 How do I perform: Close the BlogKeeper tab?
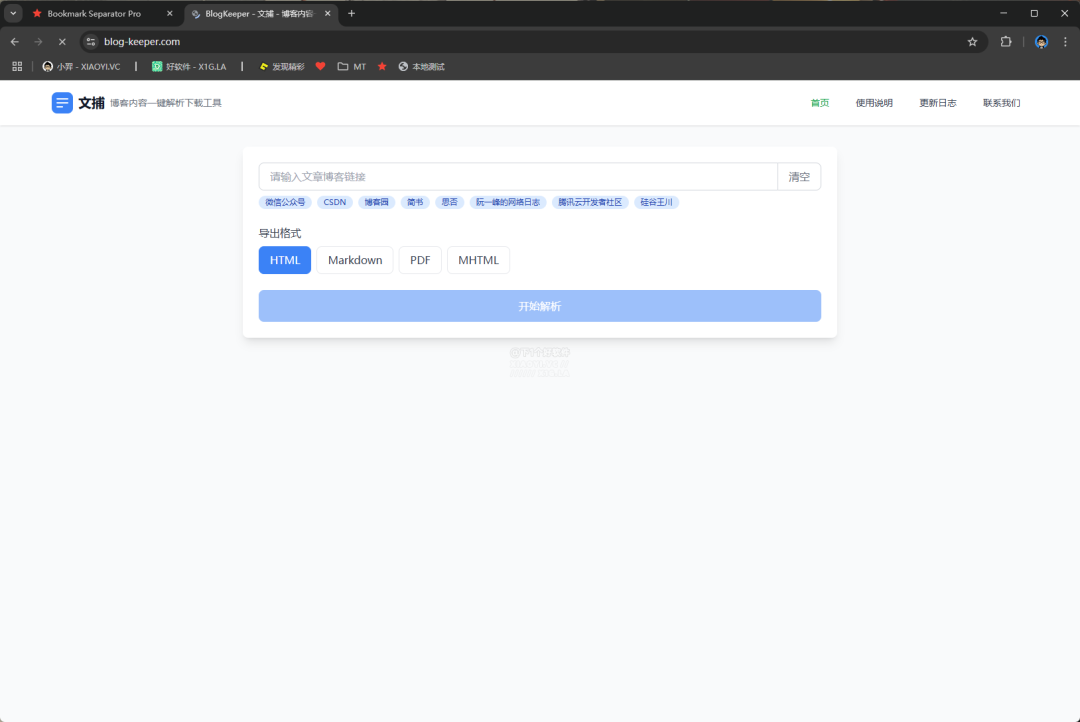(328, 14)
